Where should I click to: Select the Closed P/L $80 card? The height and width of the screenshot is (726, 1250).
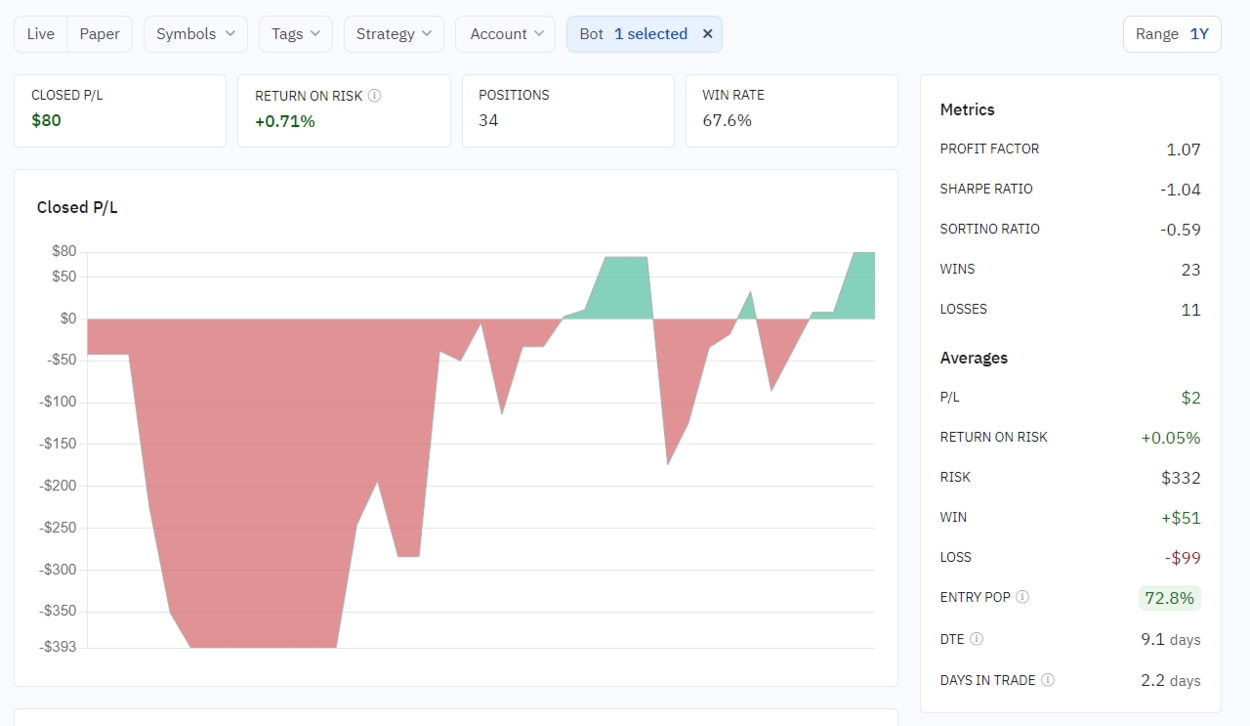[x=120, y=110]
